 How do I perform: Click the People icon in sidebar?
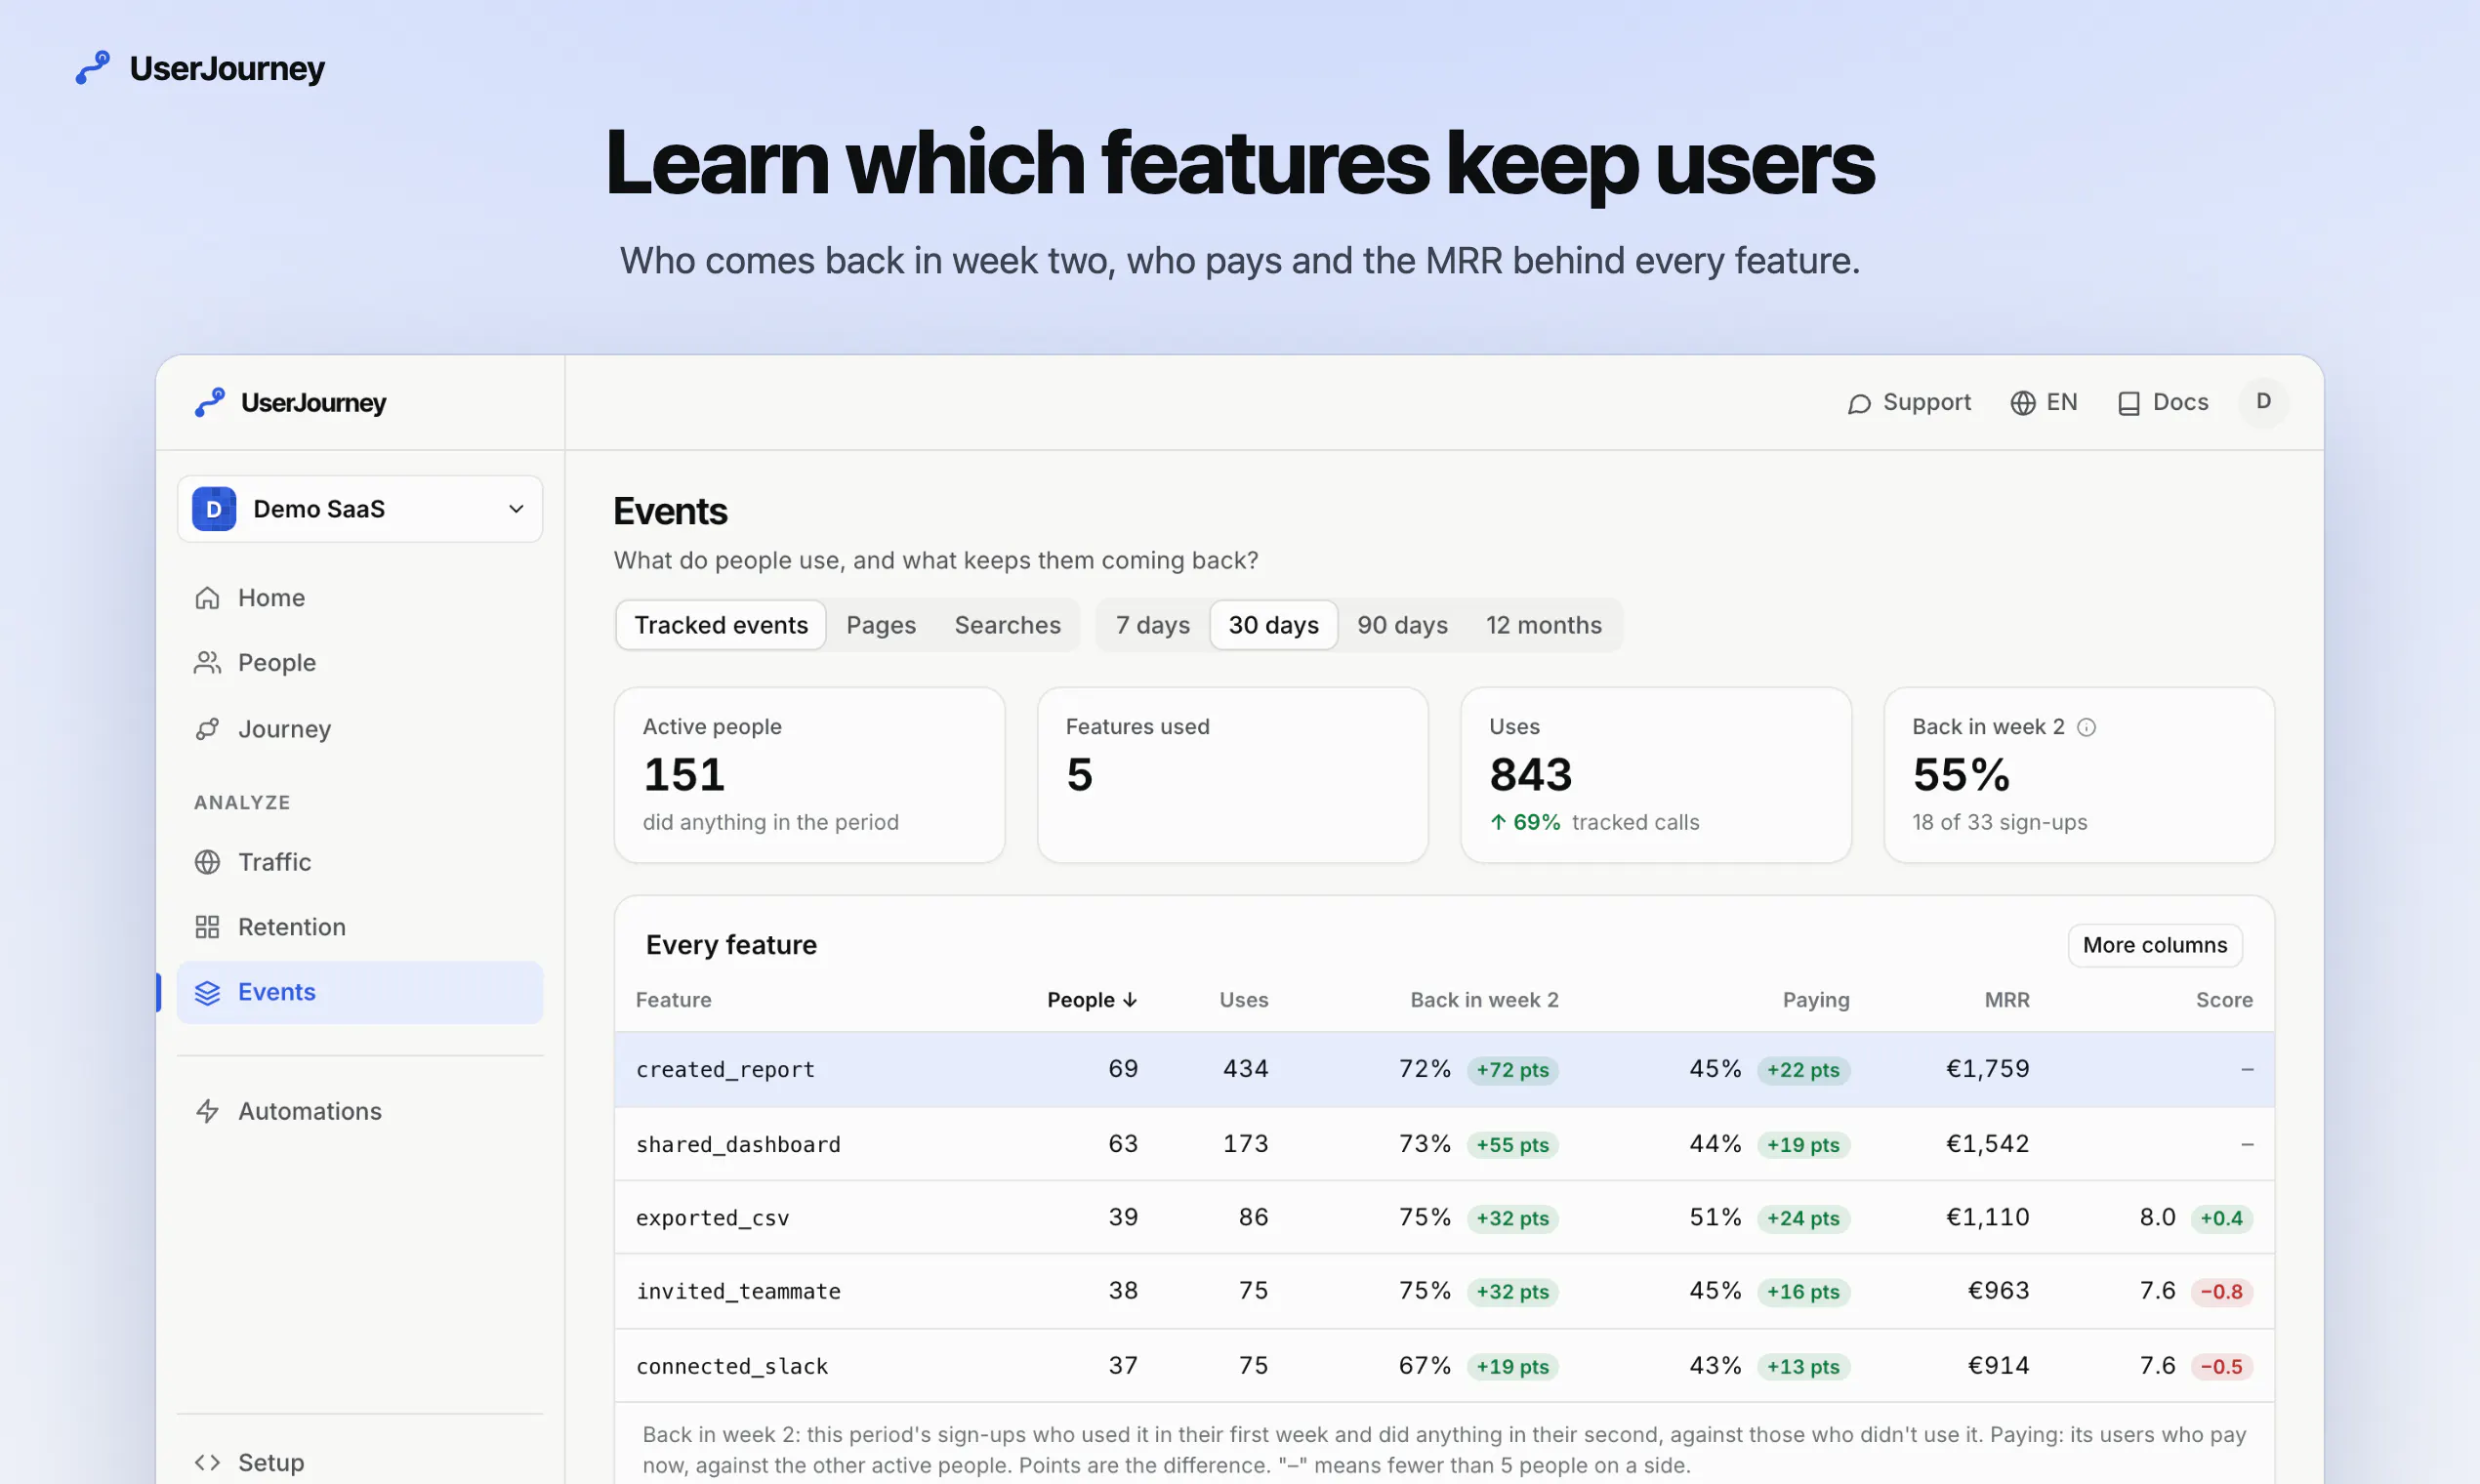pyautogui.click(x=207, y=663)
